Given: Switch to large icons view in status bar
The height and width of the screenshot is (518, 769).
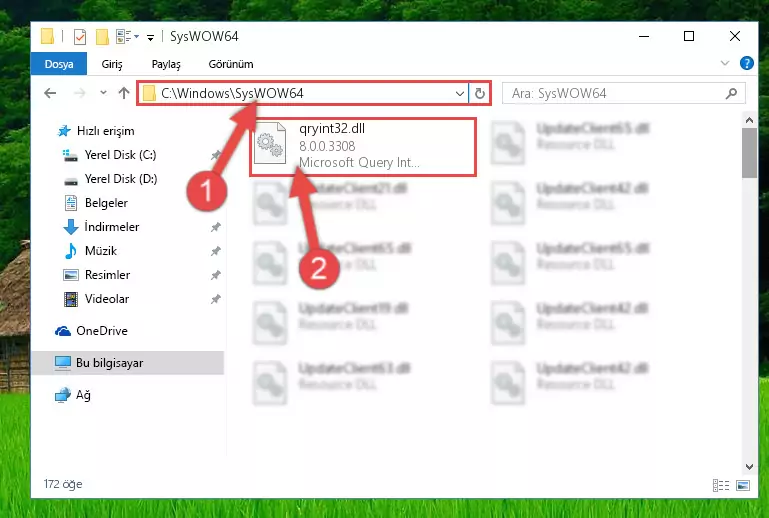Looking at the screenshot, I should click(743, 486).
